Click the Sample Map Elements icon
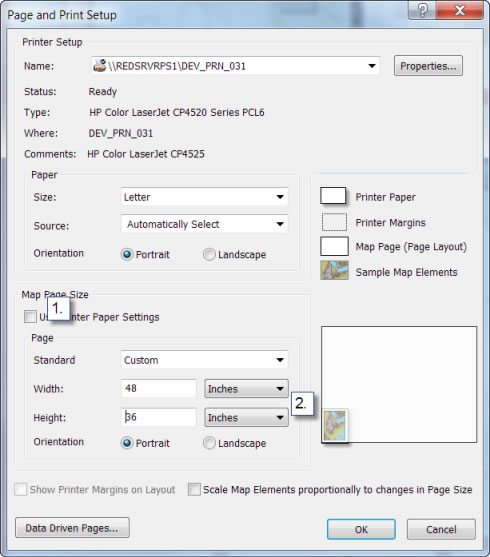490x557 pixels. tap(334, 271)
